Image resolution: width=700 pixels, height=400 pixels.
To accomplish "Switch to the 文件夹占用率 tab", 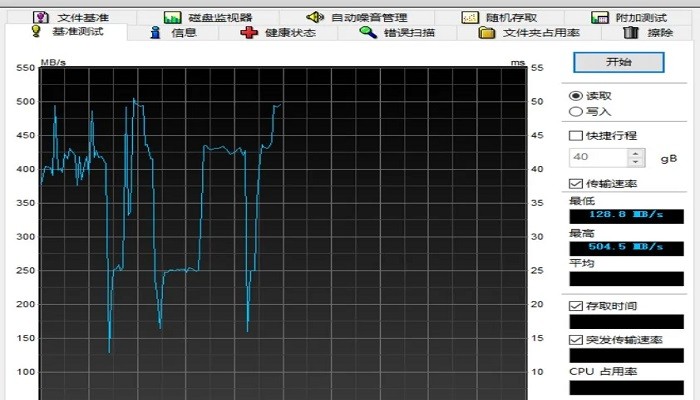I will point(530,33).
